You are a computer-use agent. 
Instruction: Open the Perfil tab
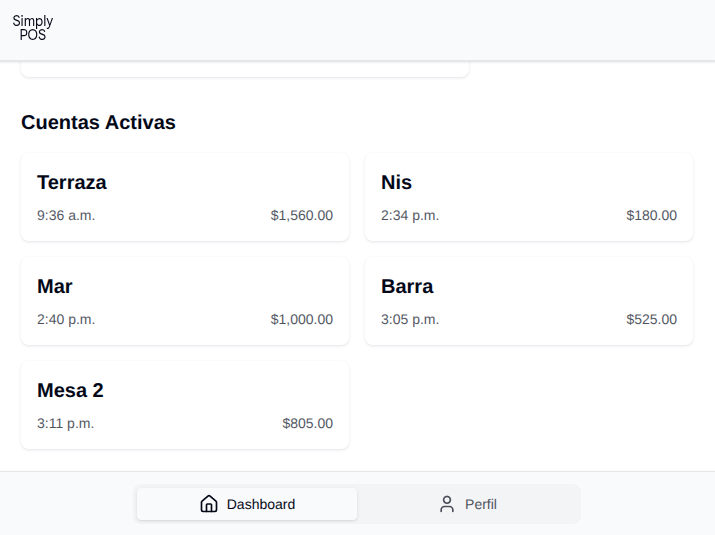(x=469, y=504)
